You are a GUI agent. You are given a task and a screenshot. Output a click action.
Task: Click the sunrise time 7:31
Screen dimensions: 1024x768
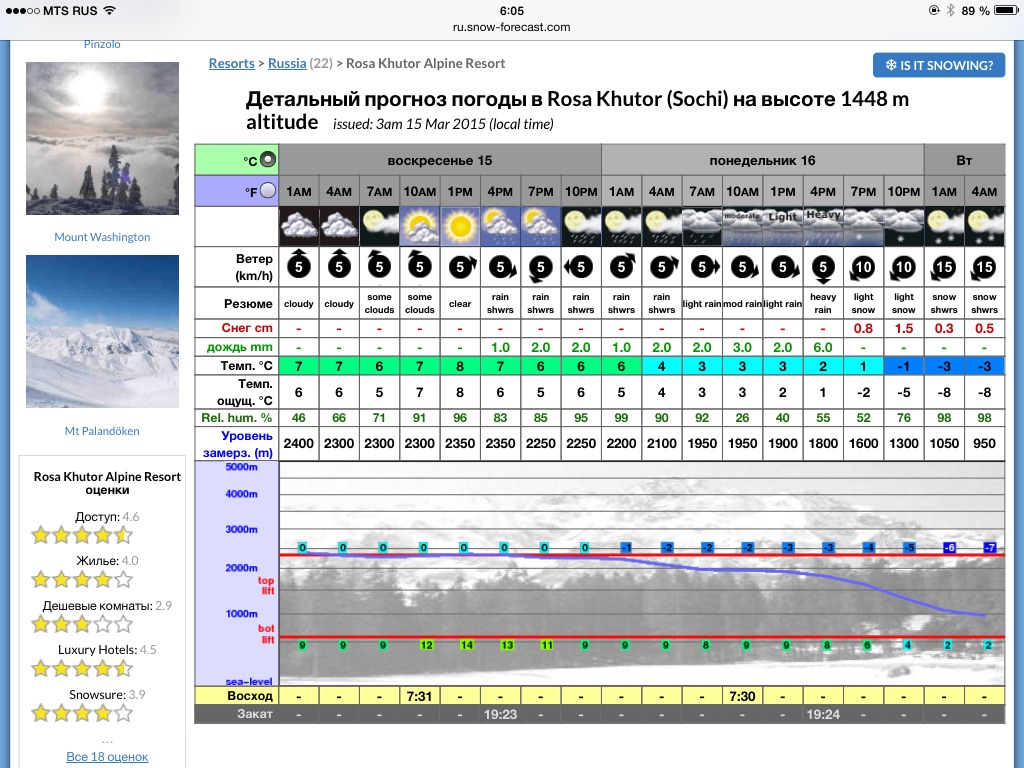click(419, 696)
